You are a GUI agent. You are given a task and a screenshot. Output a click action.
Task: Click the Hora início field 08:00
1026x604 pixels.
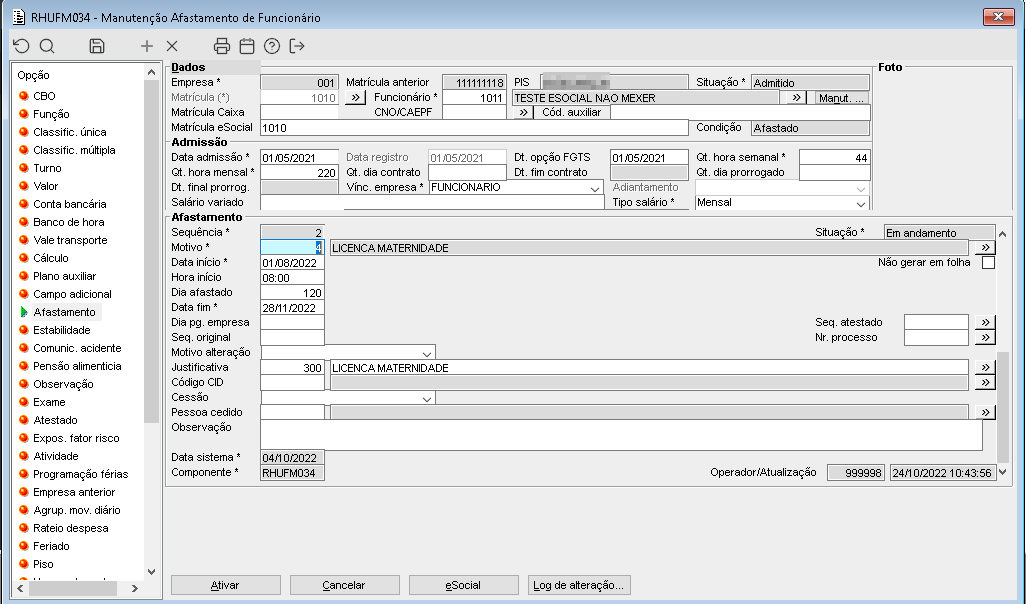pyautogui.click(x=292, y=277)
